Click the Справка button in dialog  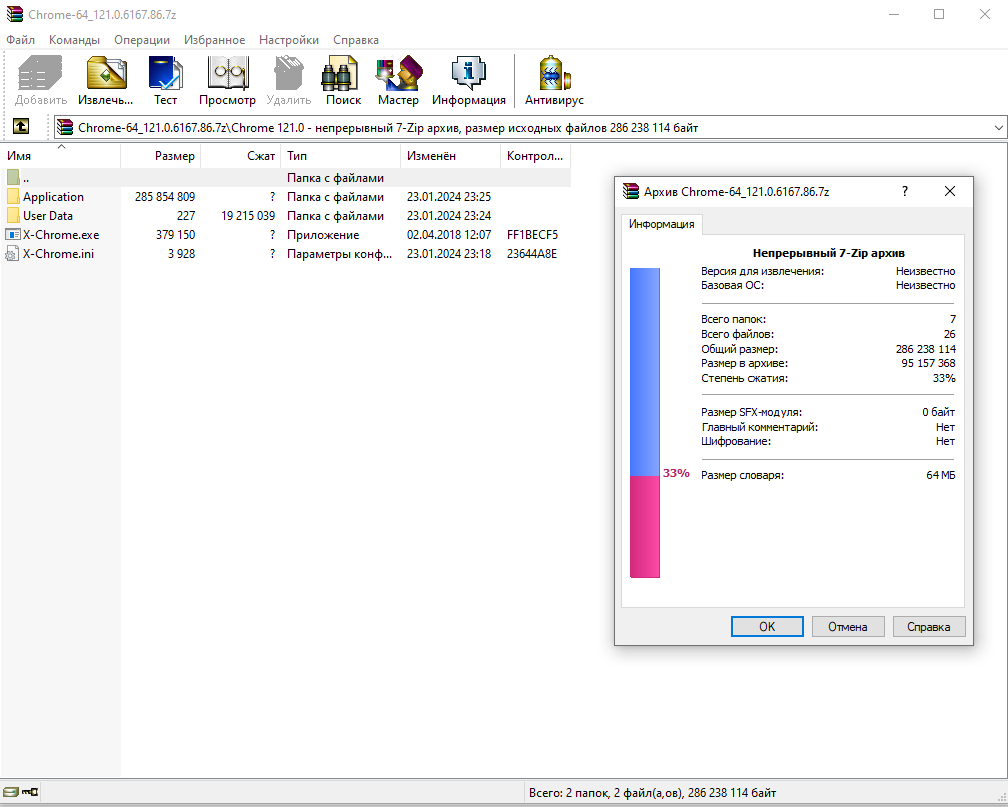928,627
